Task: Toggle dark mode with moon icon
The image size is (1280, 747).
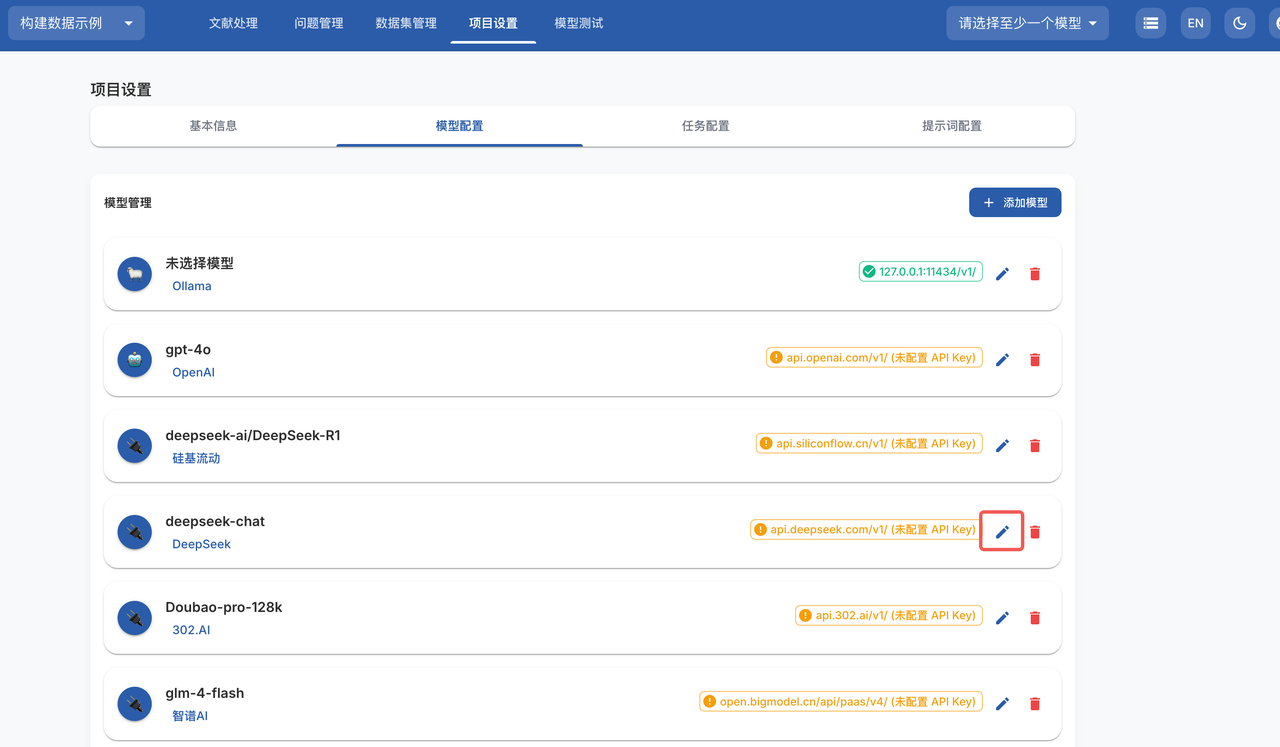Action: click(1240, 23)
